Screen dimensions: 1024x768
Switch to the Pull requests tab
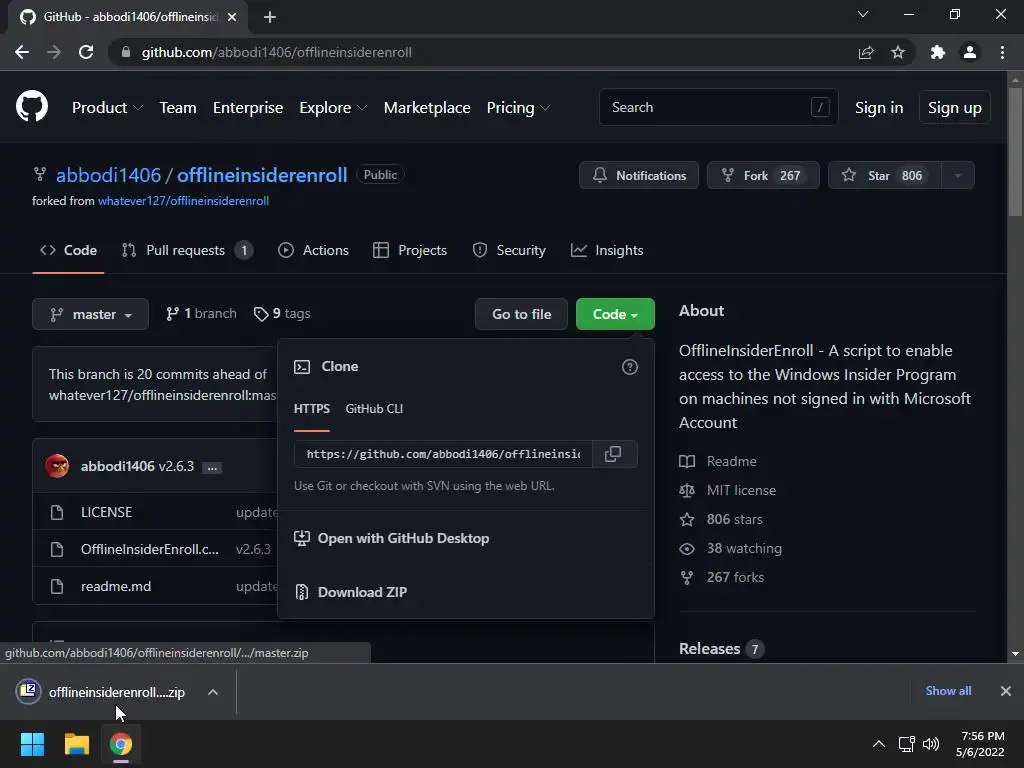point(187,250)
